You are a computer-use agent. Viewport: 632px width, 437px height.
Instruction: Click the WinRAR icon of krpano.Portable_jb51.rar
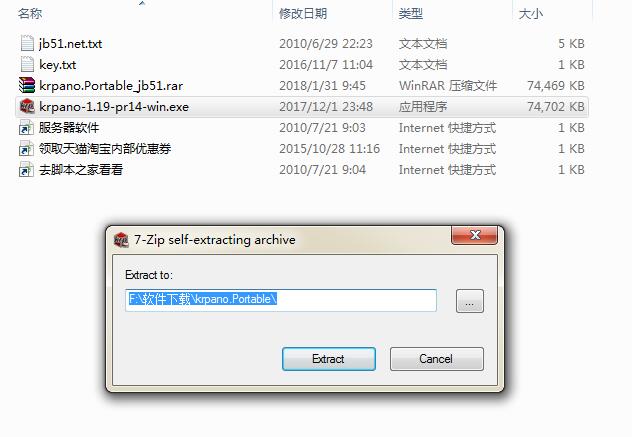[27, 85]
